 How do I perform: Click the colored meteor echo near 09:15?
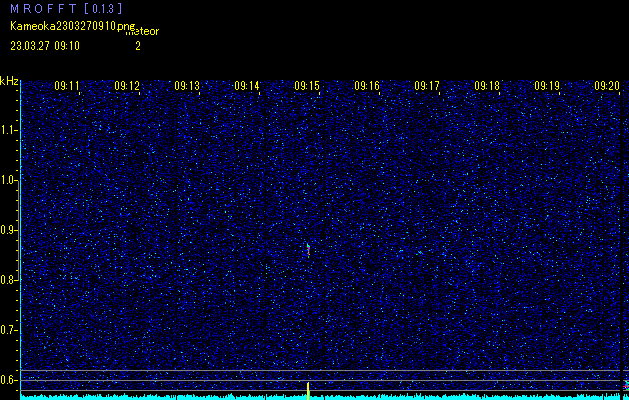click(x=308, y=250)
